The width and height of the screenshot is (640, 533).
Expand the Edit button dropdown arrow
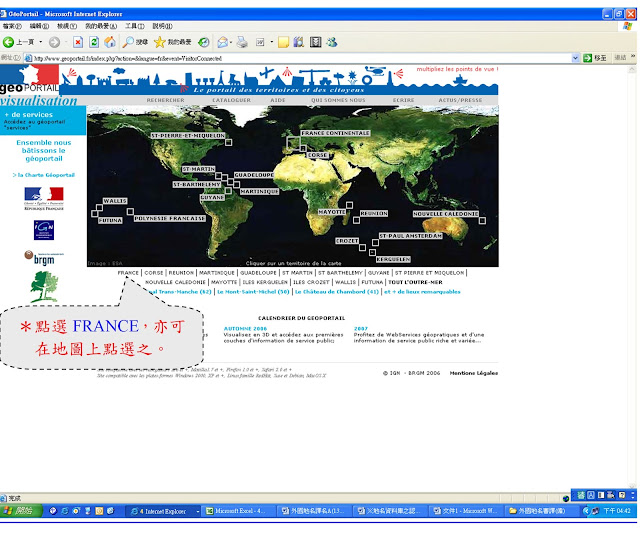pyautogui.click(x=271, y=42)
